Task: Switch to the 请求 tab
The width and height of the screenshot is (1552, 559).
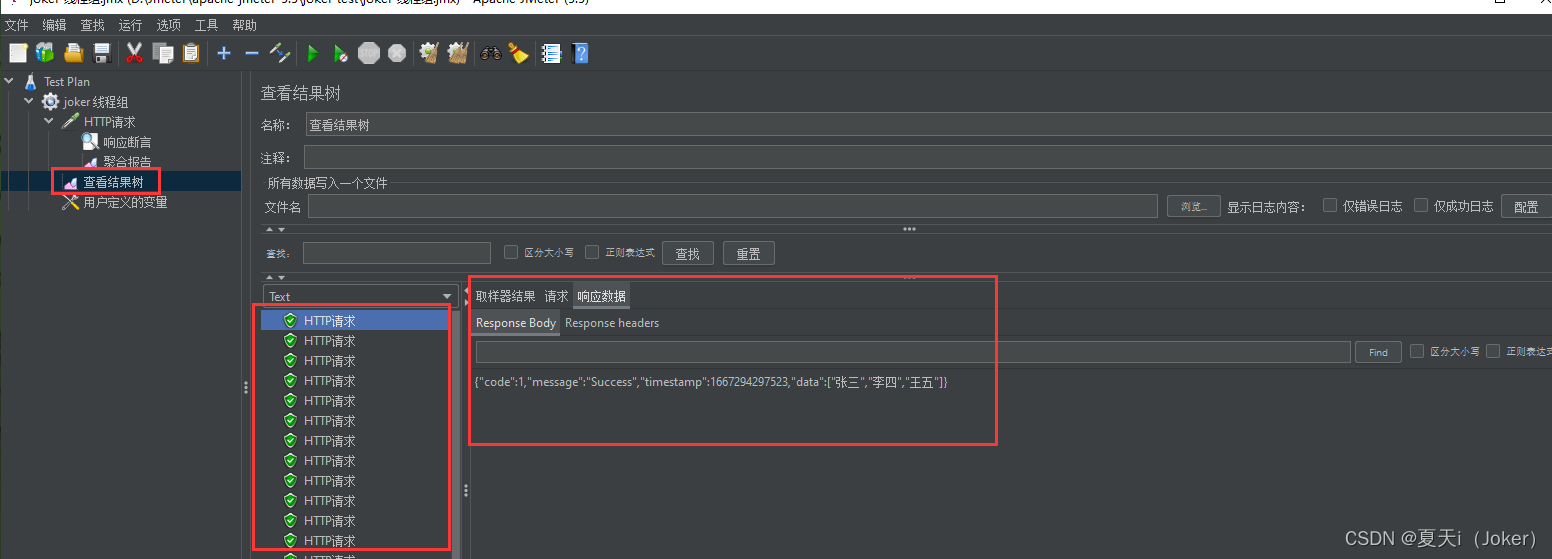Action: (x=556, y=296)
